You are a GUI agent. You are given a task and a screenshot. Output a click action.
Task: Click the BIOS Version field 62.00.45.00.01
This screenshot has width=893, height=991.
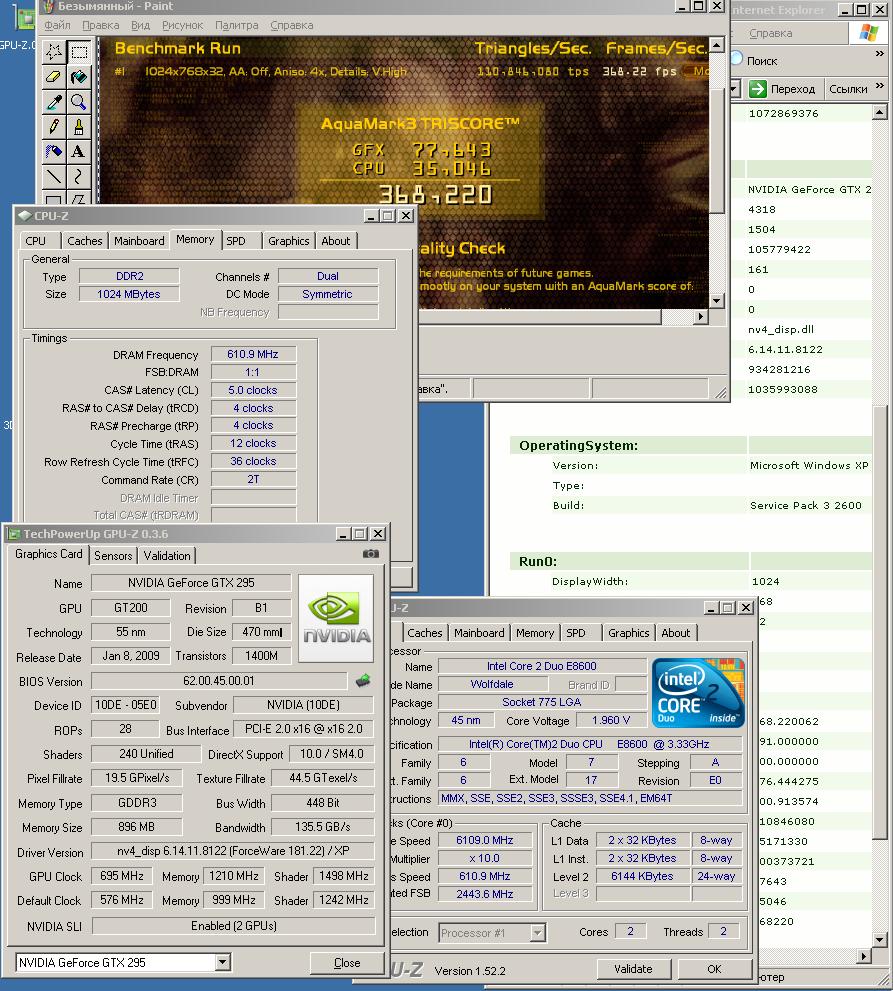click(x=219, y=681)
